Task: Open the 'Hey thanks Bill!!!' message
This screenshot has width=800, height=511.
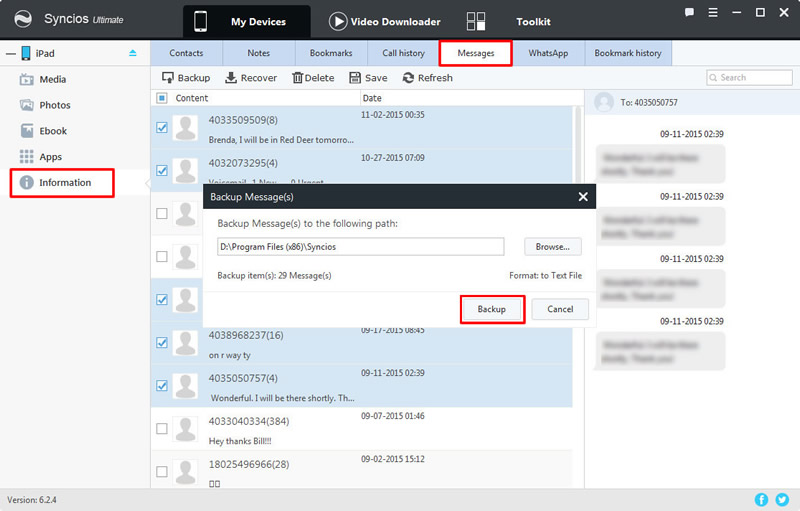Action: [x=240, y=441]
